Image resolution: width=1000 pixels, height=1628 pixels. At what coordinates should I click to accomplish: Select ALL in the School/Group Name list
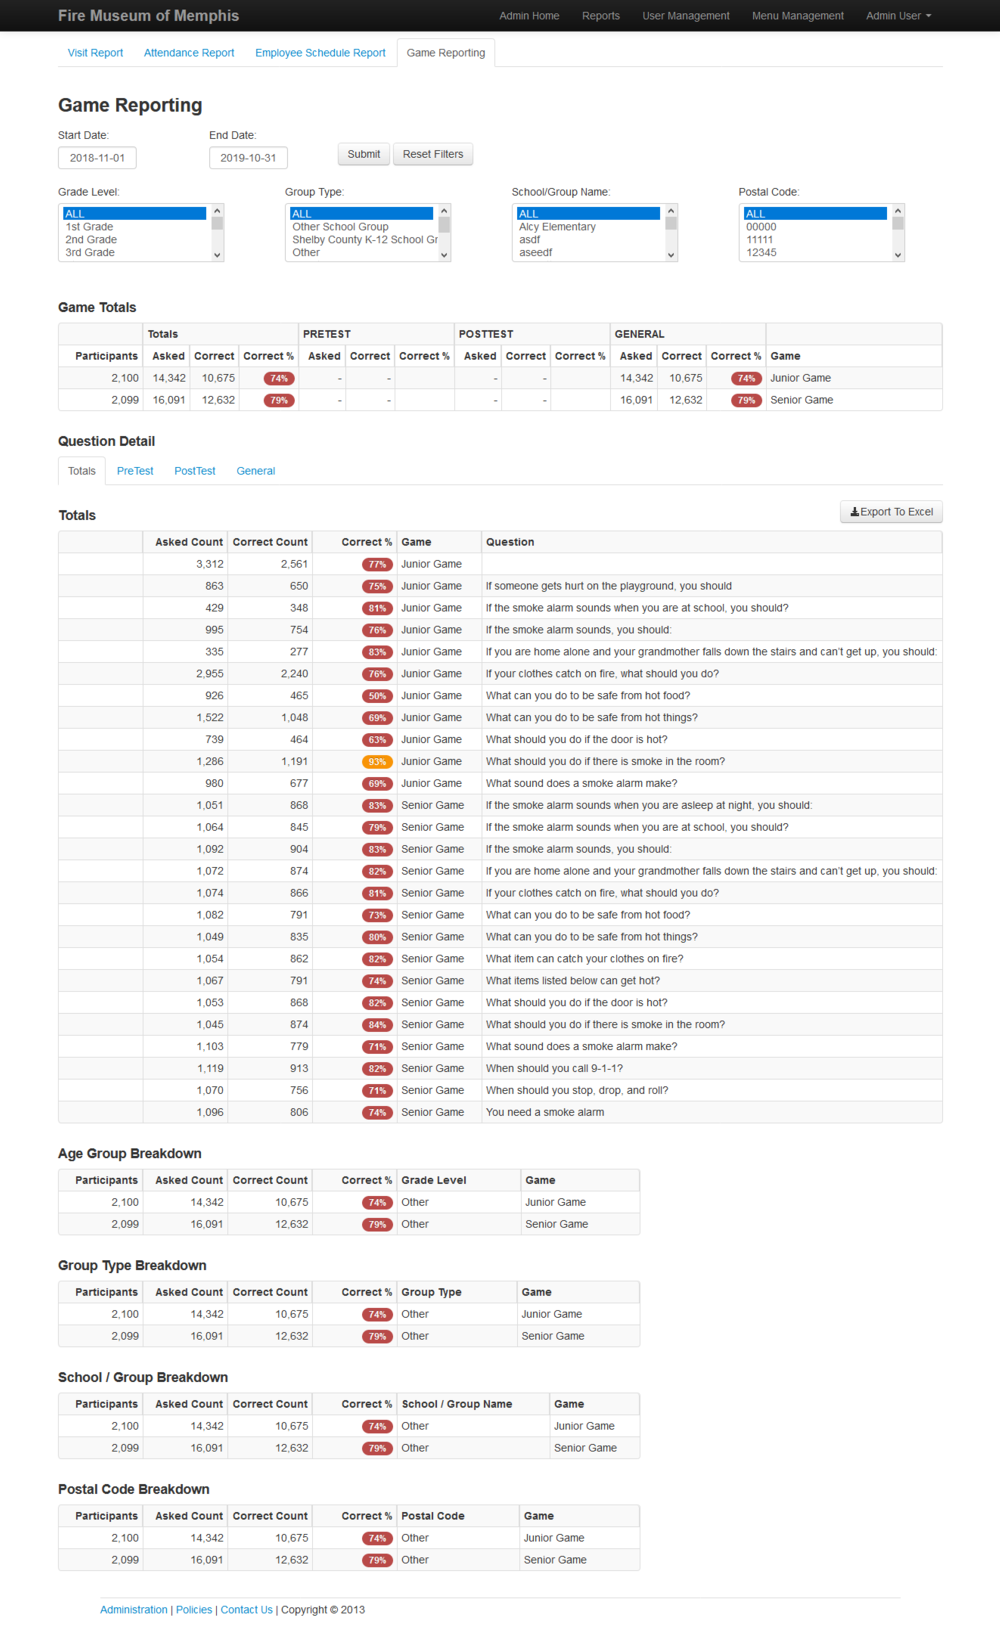click(x=588, y=214)
